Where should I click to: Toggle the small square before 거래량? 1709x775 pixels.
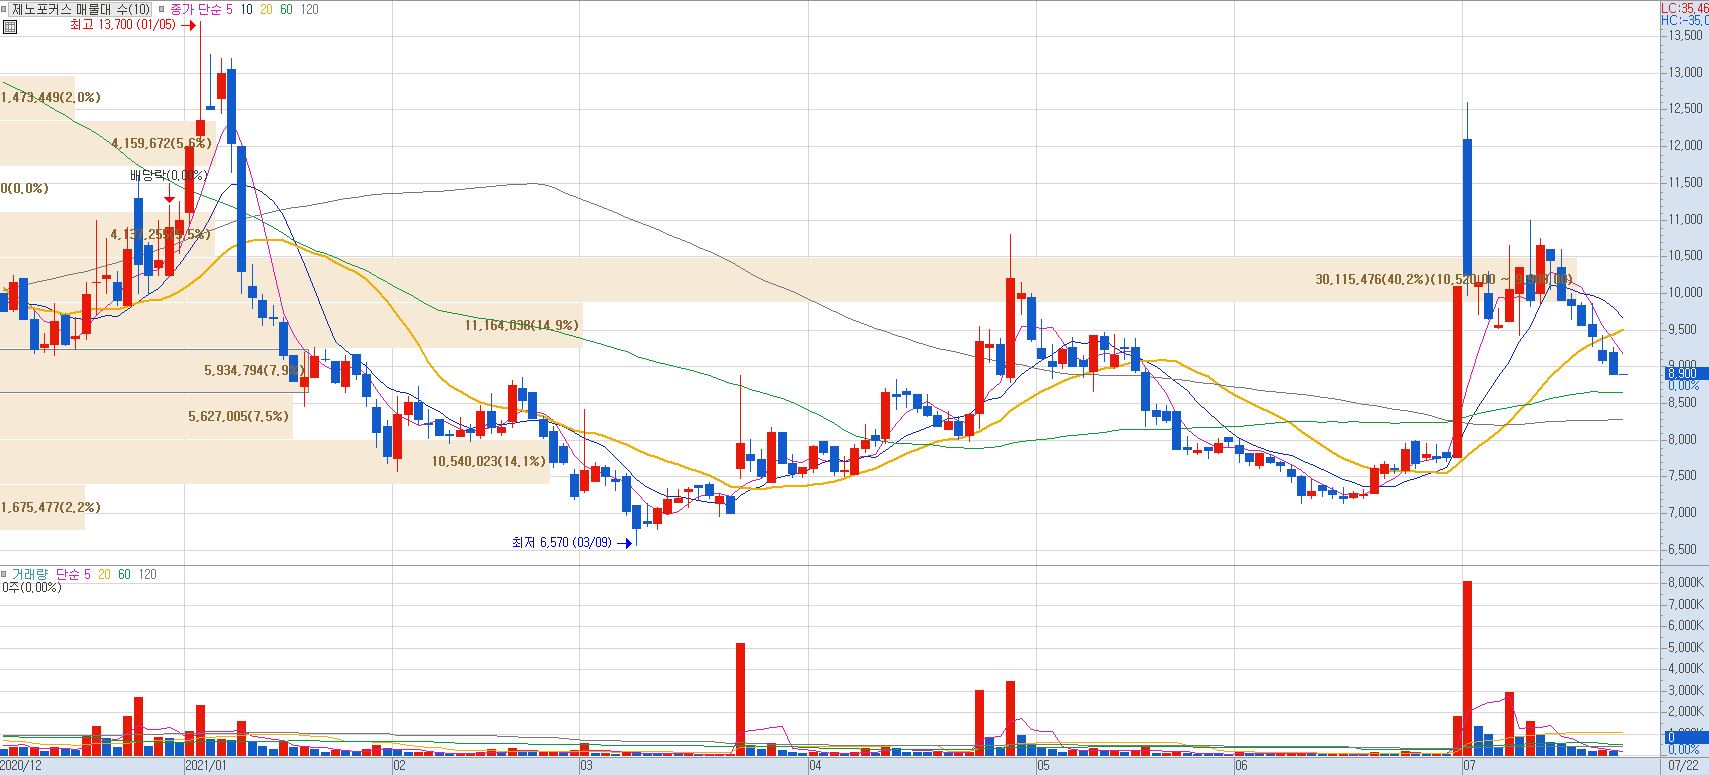coord(5,574)
